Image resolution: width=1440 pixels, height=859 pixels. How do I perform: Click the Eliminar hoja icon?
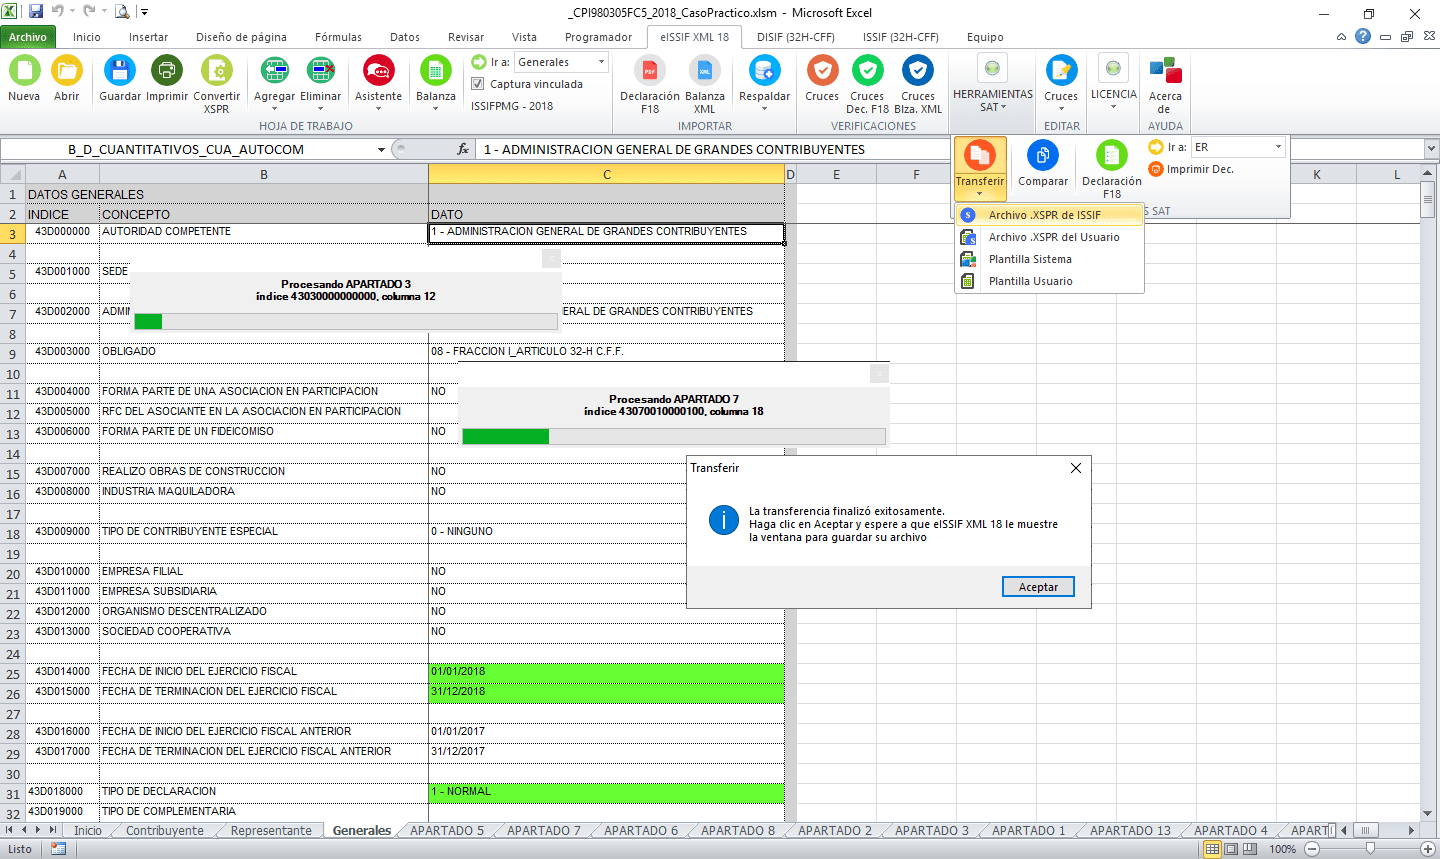pyautogui.click(x=321, y=71)
